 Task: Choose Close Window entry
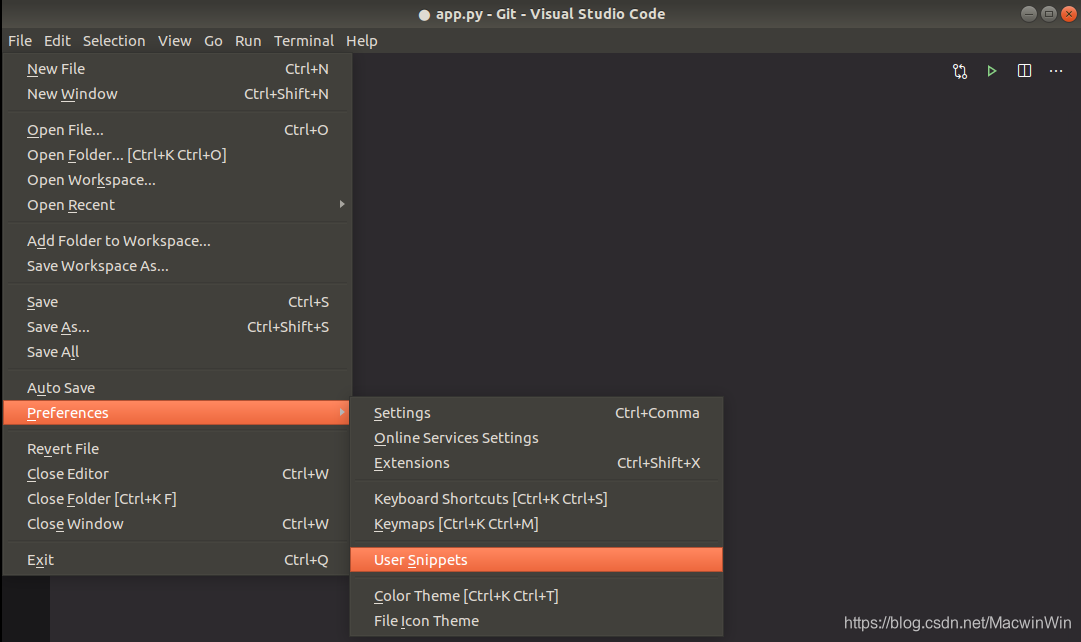(178, 524)
